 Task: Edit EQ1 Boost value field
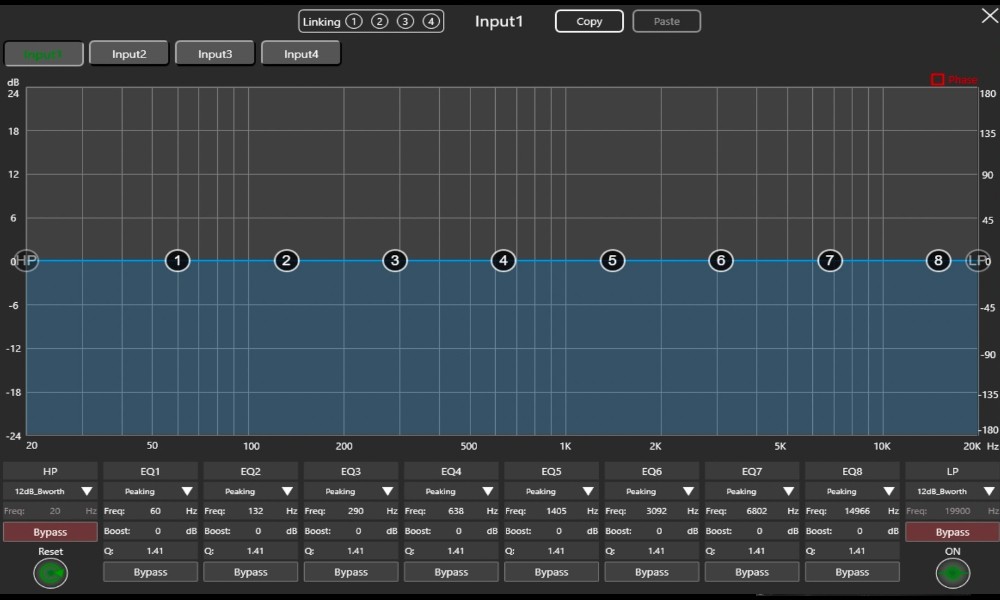pos(158,530)
